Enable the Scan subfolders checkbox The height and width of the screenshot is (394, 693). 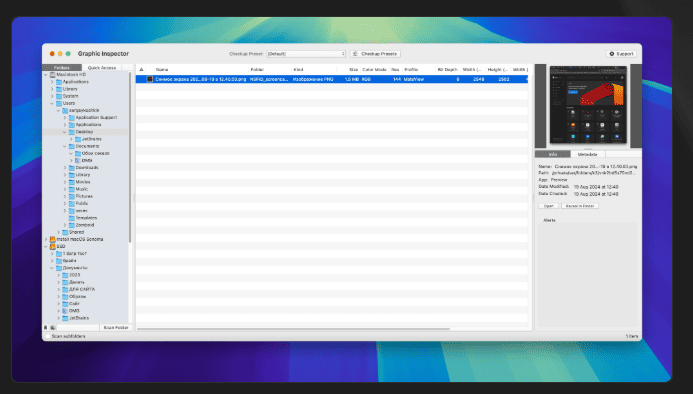pos(48,337)
